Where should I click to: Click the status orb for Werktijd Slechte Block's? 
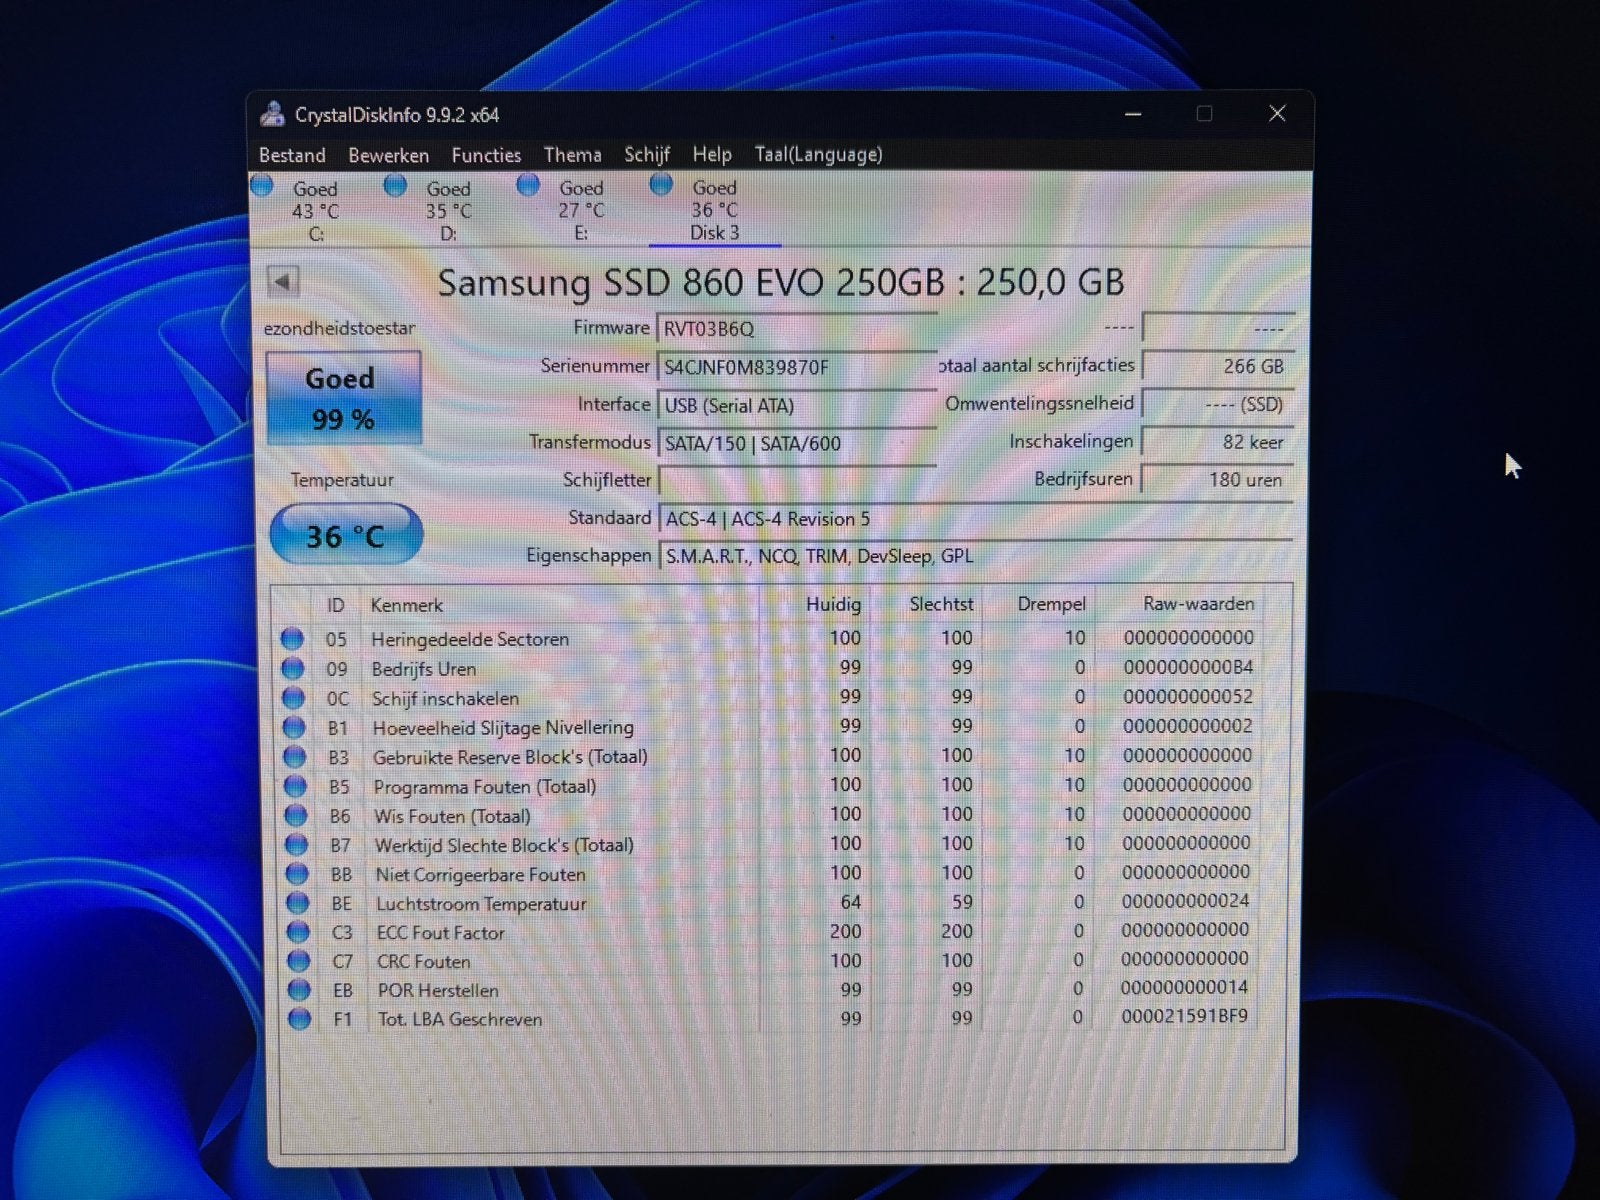point(296,844)
